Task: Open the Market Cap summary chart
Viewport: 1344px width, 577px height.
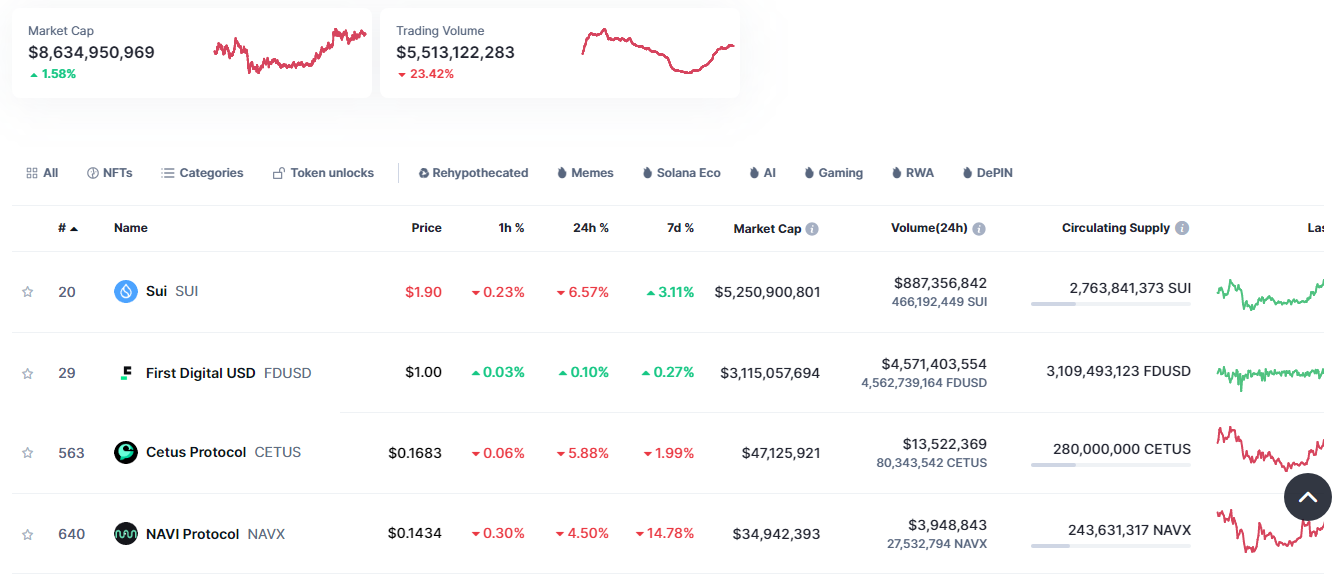Action: (290, 51)
